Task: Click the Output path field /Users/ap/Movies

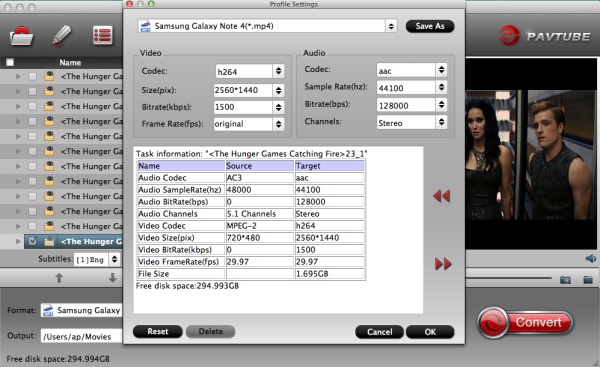Action: tap(82, 336)
